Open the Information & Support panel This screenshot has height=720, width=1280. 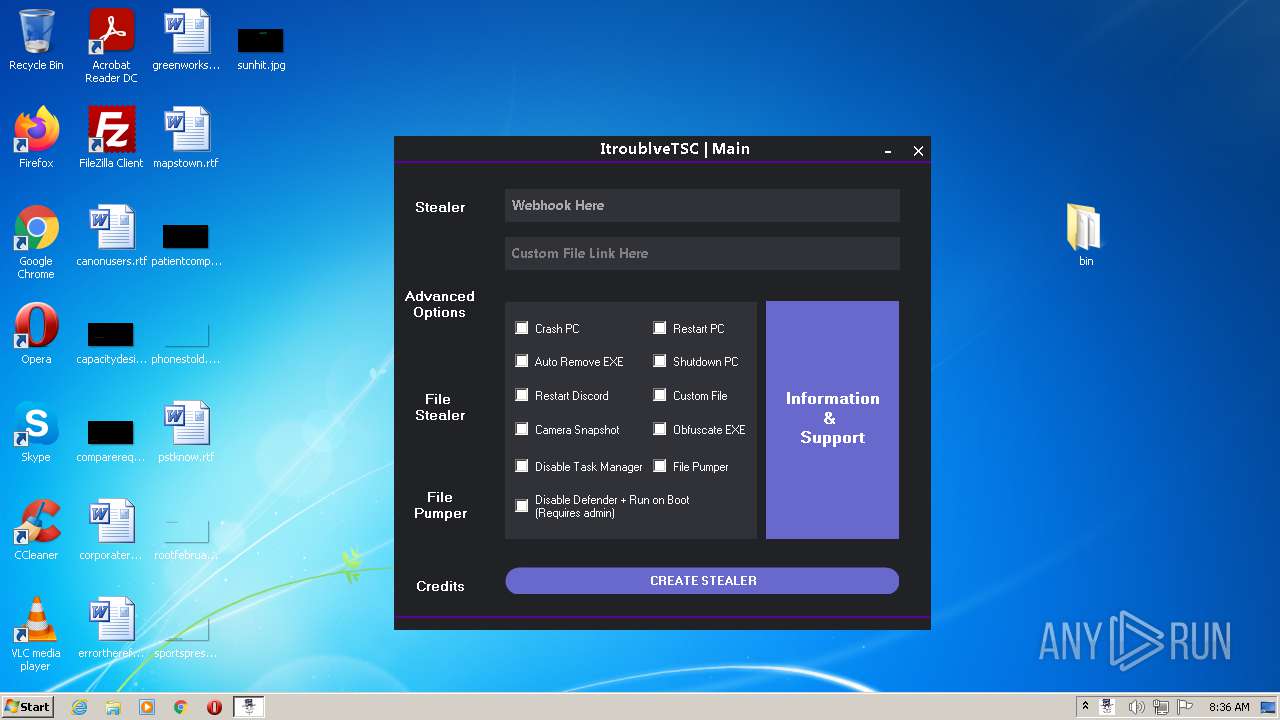click(x=832, y=420)
